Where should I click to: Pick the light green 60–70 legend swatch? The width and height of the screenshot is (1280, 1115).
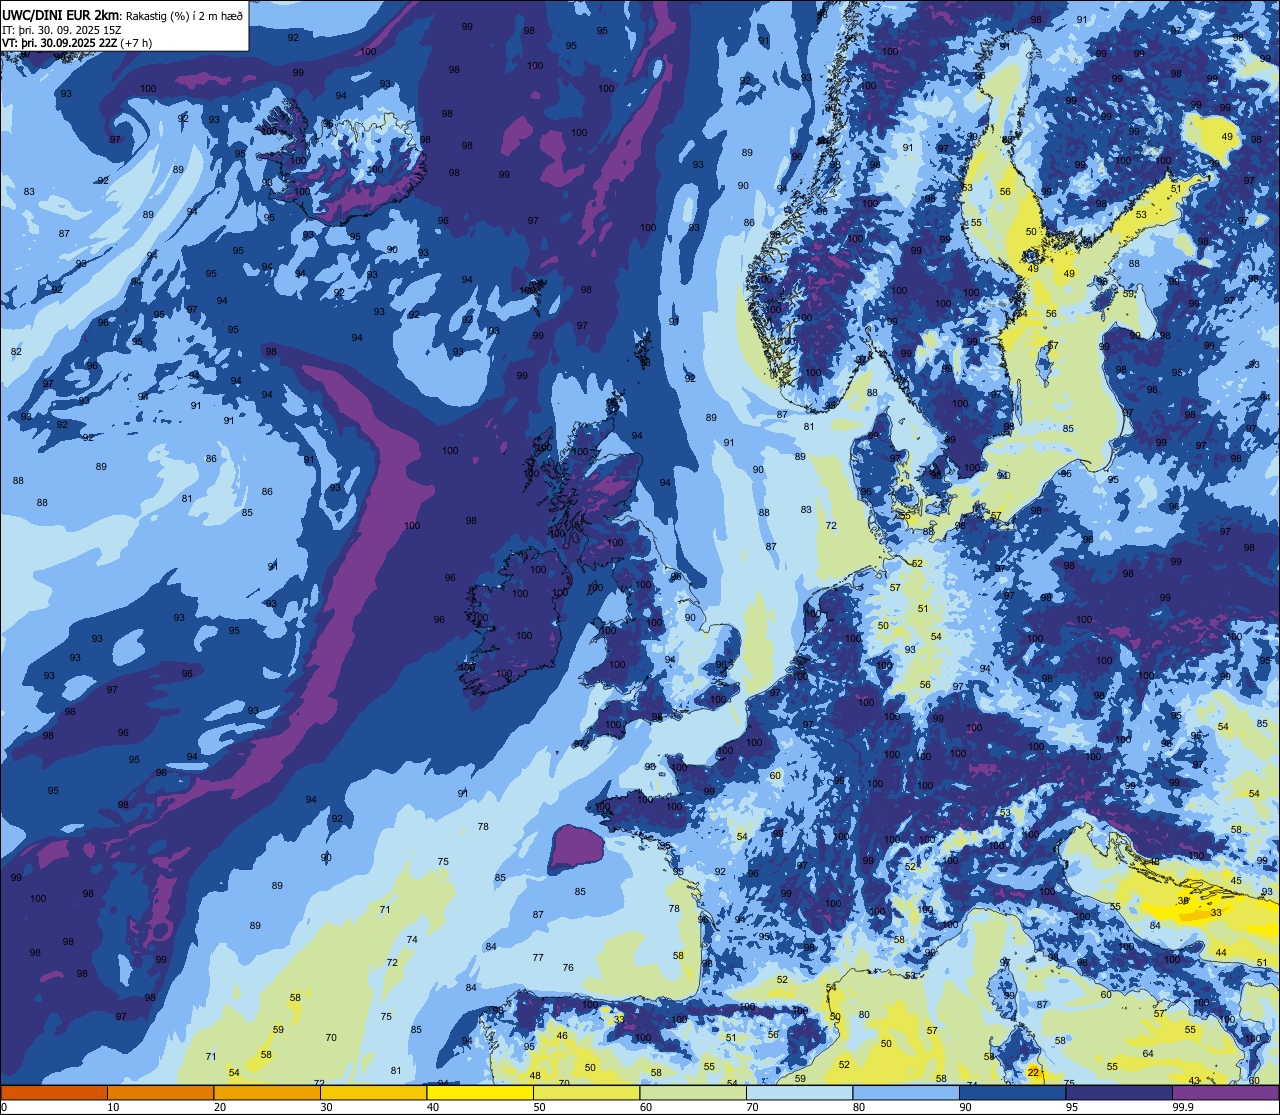tap(693, 1092)
